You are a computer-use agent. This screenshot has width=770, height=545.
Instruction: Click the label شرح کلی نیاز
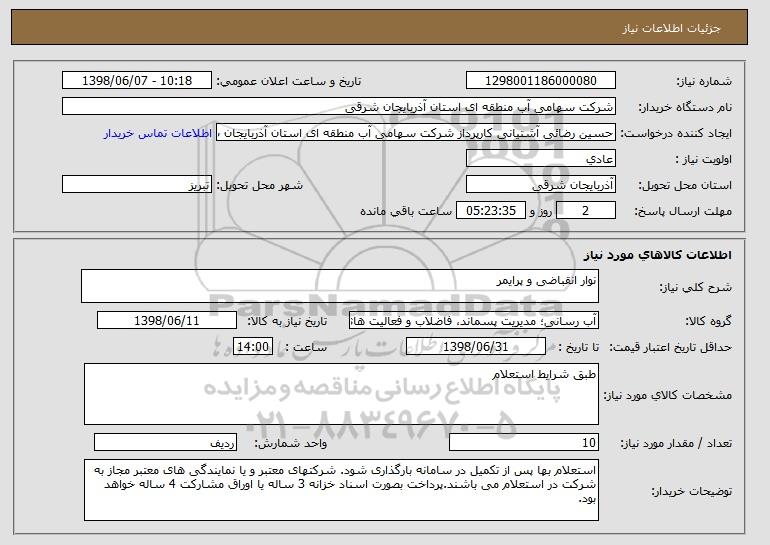(695, 287)
